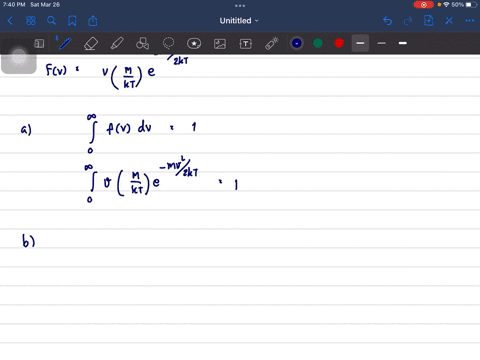Open the more options ellipsis menu
Screen dimensions: 480x360
click(x=470, y=21)
